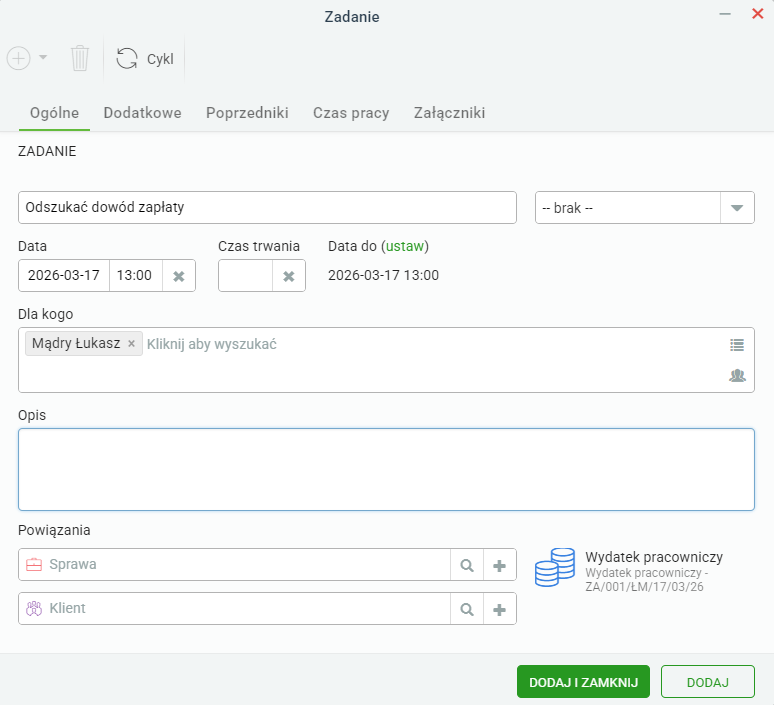
Task: Click the task name field 'Odszukać dowód zapłaty'
Action: pyautogui.click(x=268, y=207)
